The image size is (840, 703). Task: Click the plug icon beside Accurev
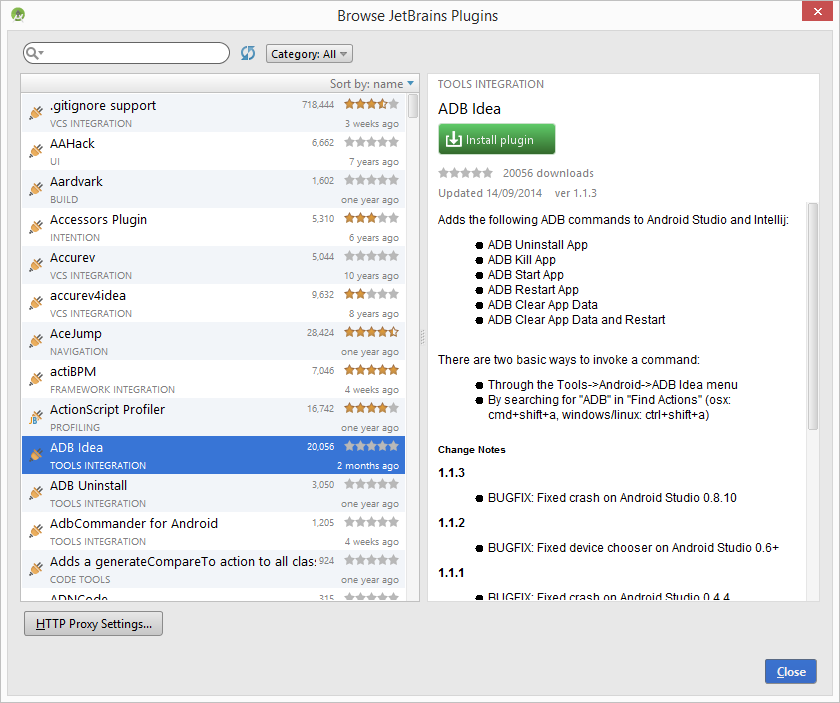tap(36, 265)
